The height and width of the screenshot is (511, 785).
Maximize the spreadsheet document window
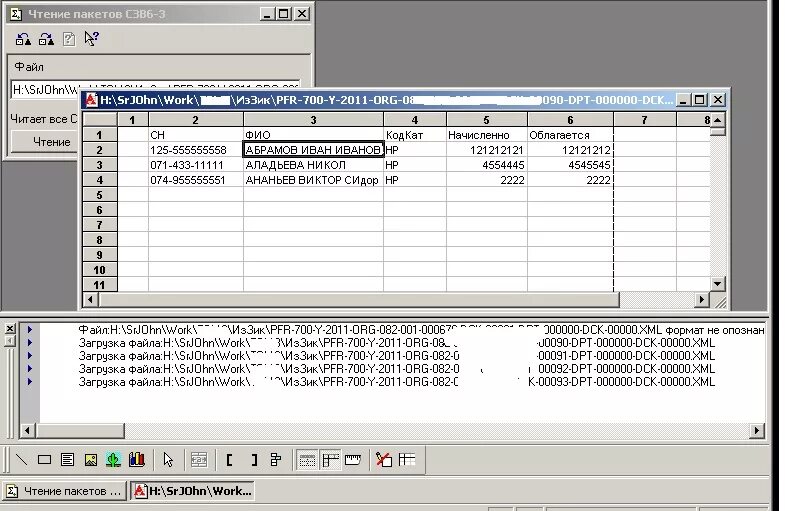click(699, 100)
